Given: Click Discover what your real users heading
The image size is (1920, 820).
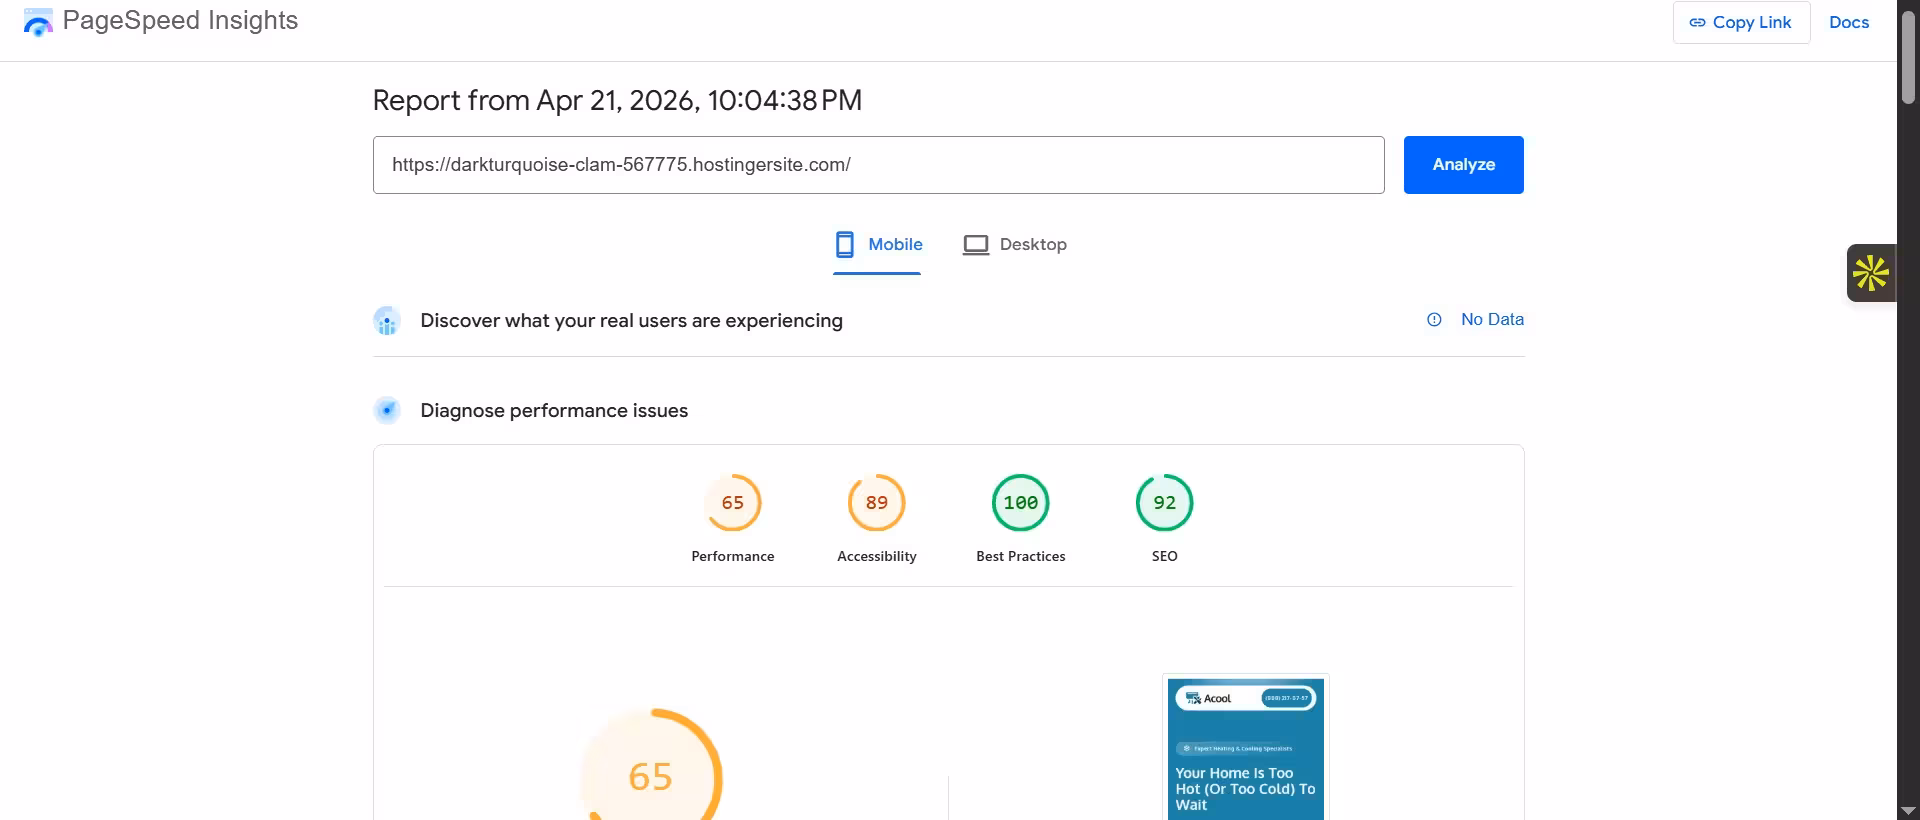Looking at the screenshot, I should (631, 321).
